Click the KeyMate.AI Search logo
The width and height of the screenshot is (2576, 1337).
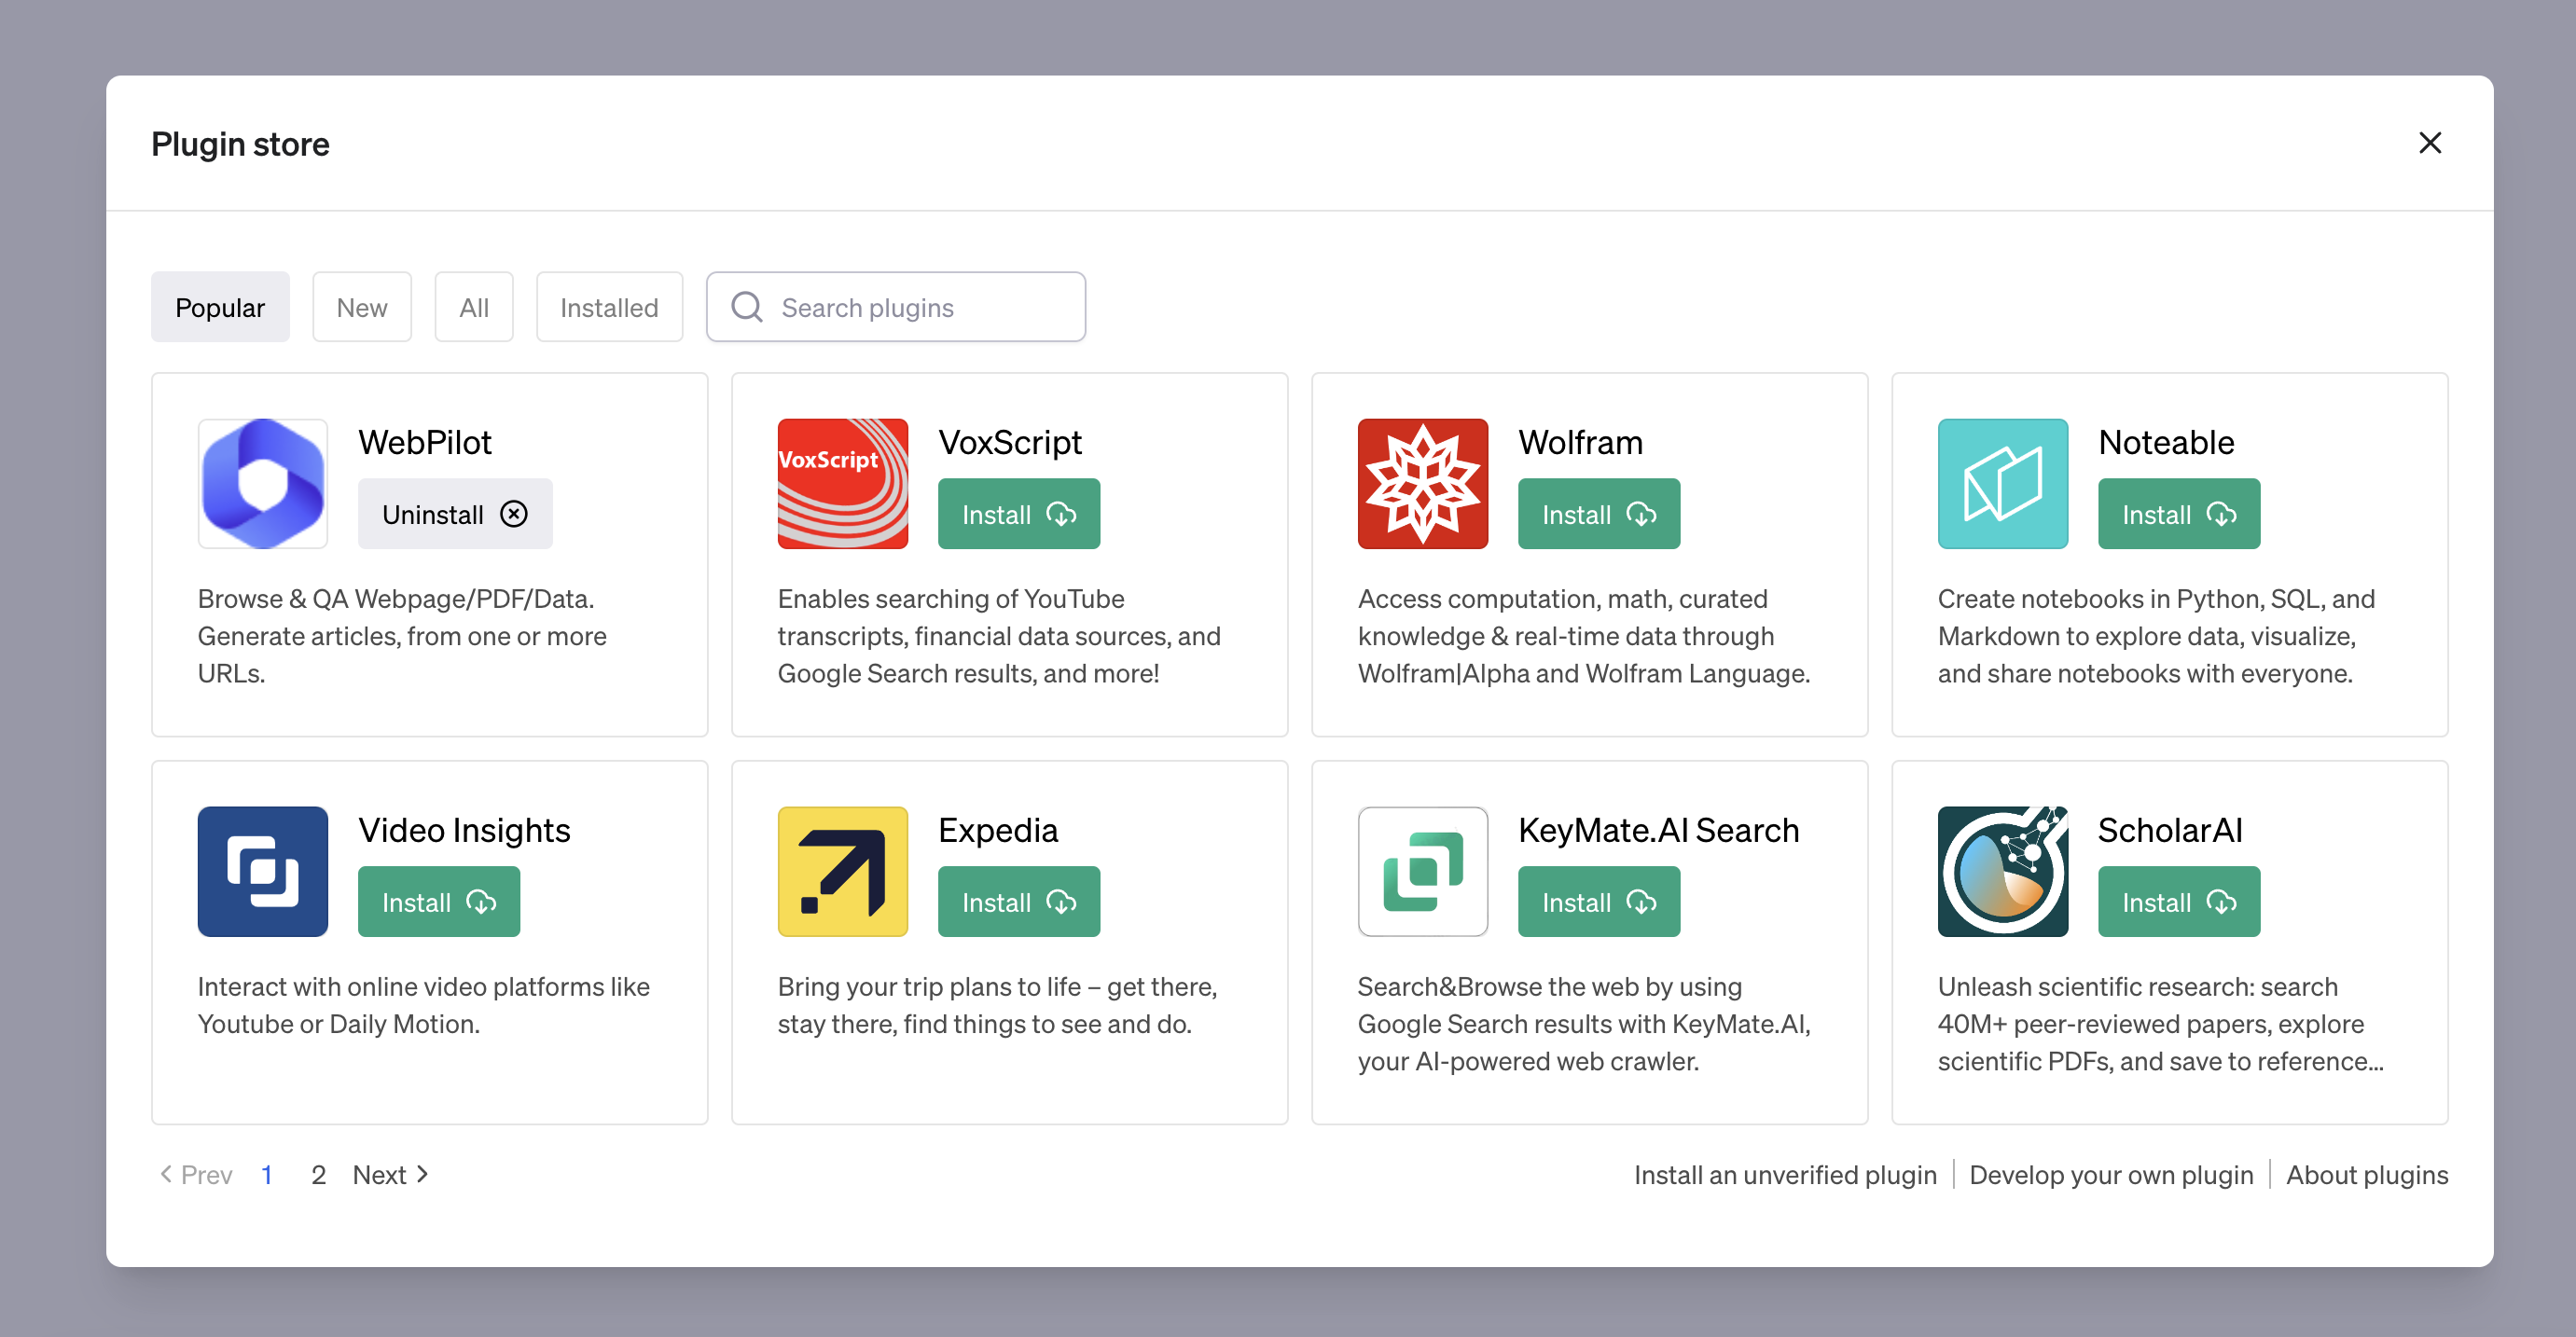click(1422, 871)
